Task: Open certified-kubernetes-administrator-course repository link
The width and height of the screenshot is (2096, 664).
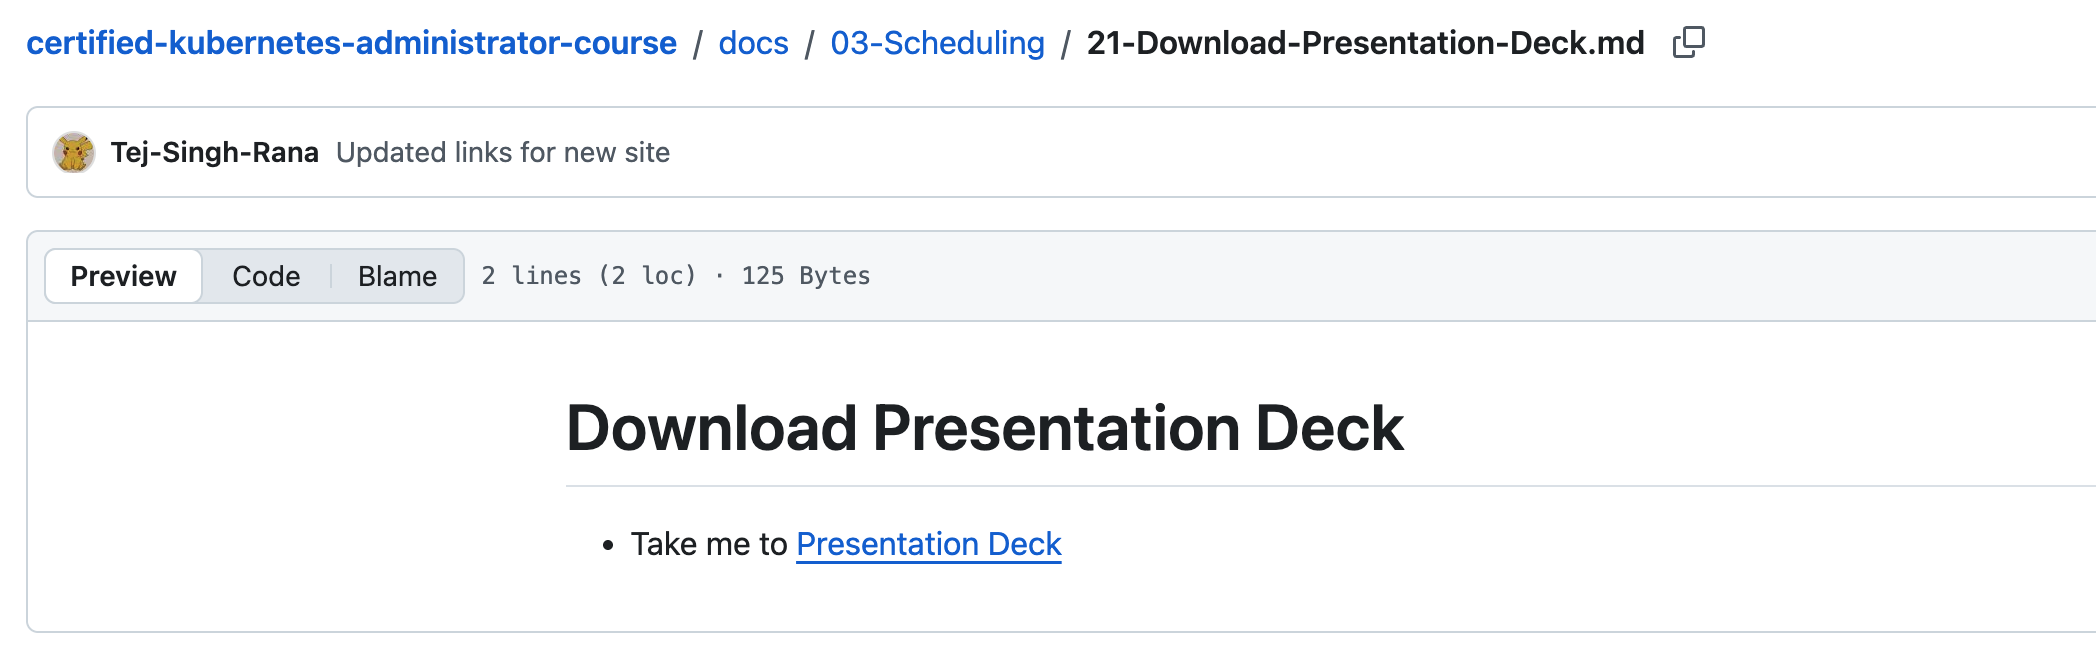Action: pyautogui.click(x=351, y=43)
